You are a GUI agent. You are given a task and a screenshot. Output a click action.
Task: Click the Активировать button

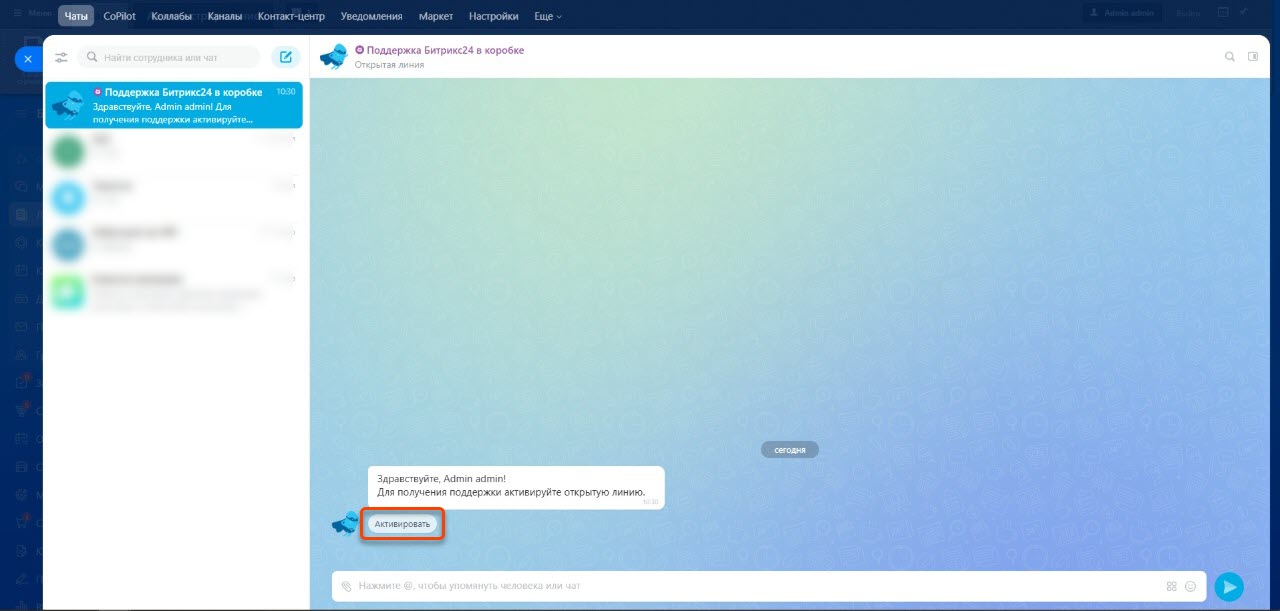(402, 524)
